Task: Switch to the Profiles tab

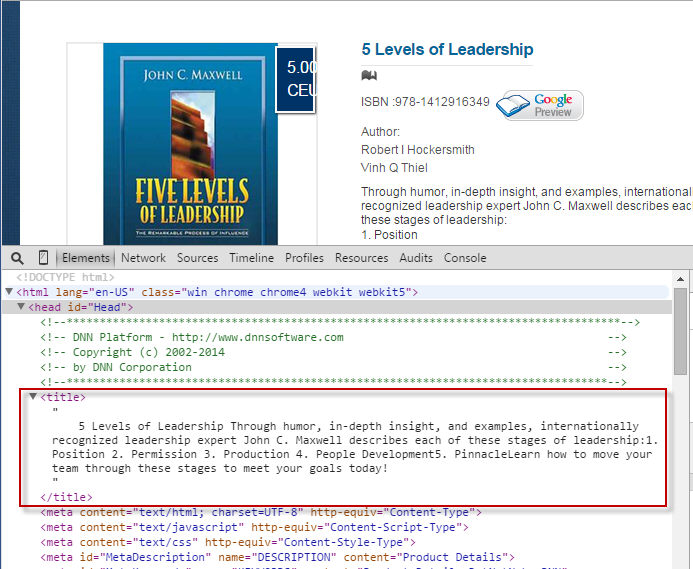Action: [x=304, y=258]
